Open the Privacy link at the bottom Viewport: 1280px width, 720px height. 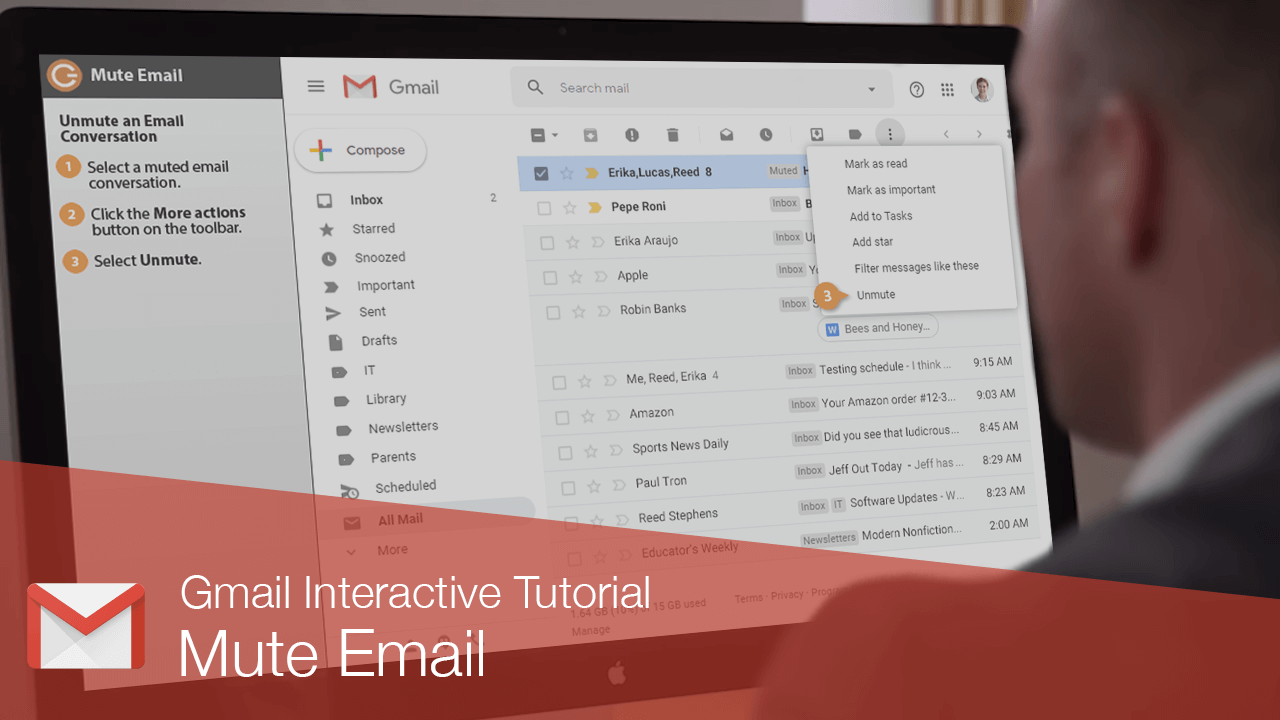point(786,596)
